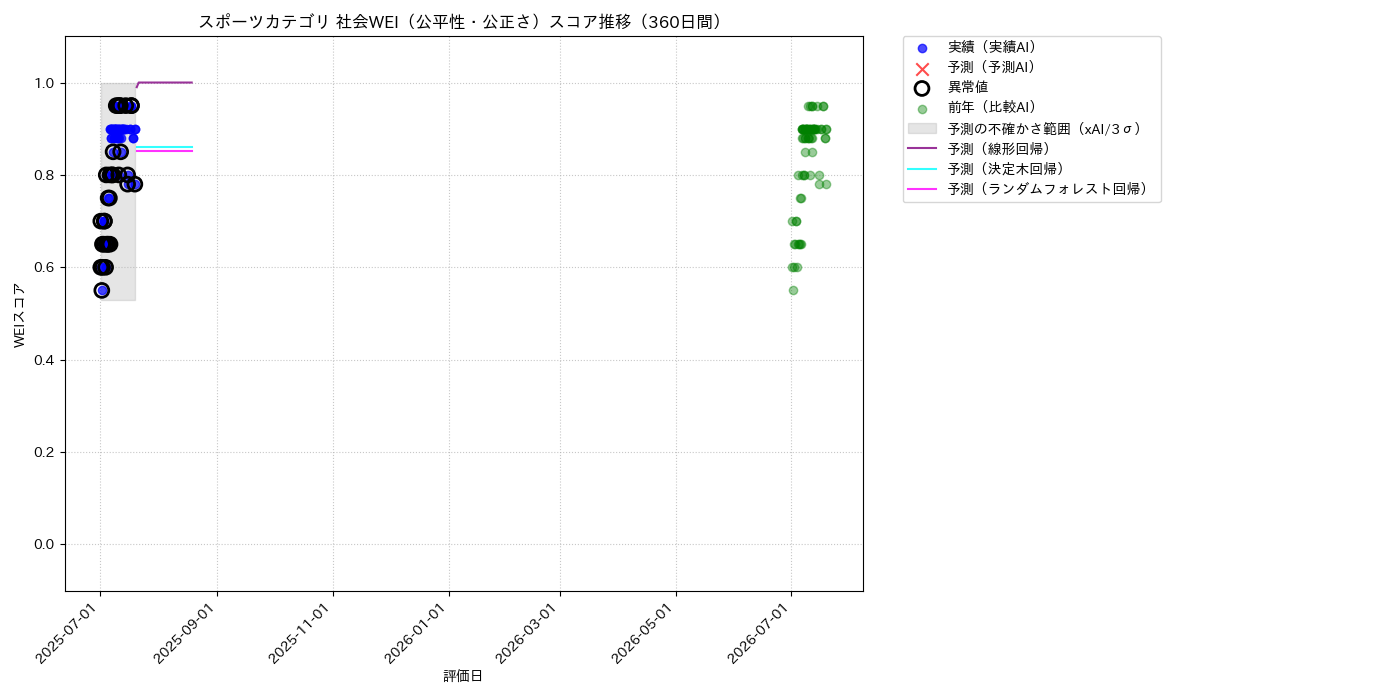Click the lowest outlier point at 0.55
This screenshot has height=700, width=1400.
pyautogui.click(x=102, y=290)
